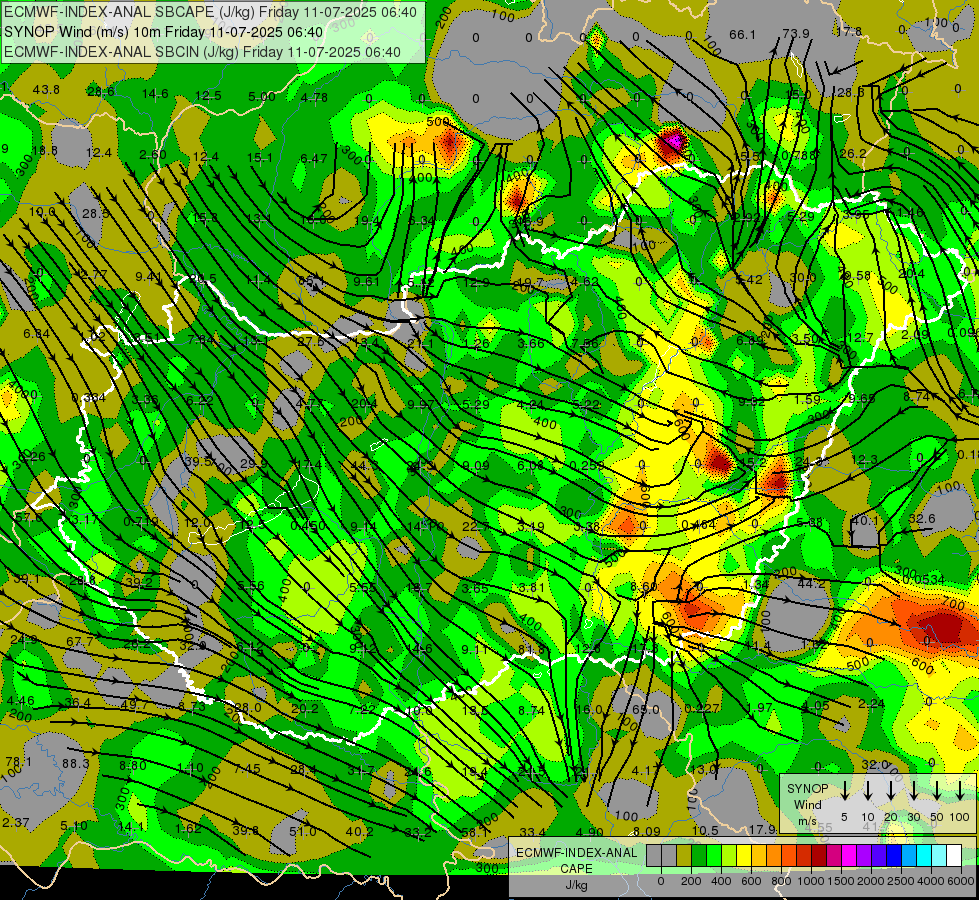The width and height of the screenshot is (979, 900).
Task: Click the '66.1' value near top
Action: click(742, 35)
